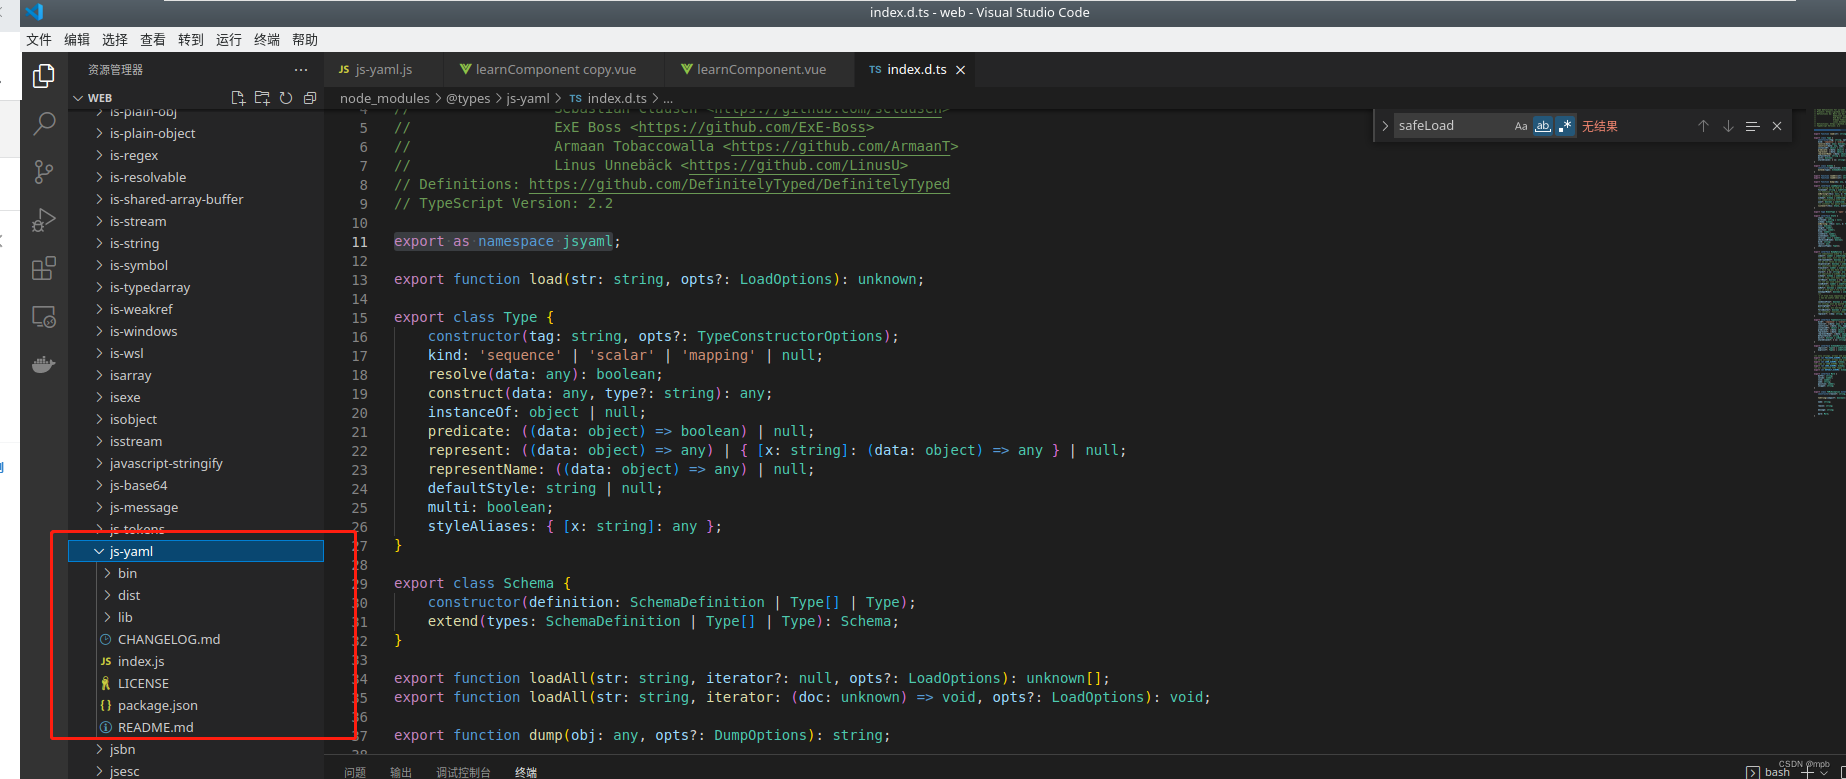Expand the js-message folder
The width and height of the screenshot is (1846, 779).
99,507
